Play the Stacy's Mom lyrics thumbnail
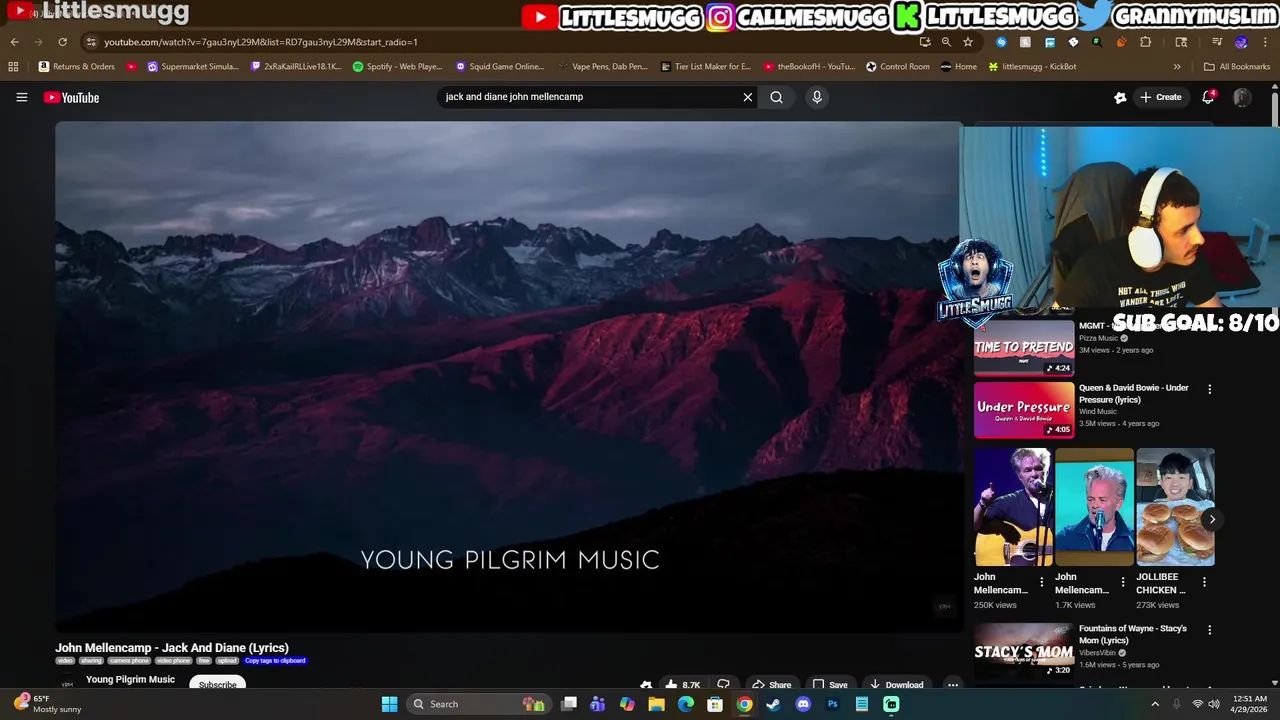Viewport: 1280px width, 720px height. (1024, 650)
